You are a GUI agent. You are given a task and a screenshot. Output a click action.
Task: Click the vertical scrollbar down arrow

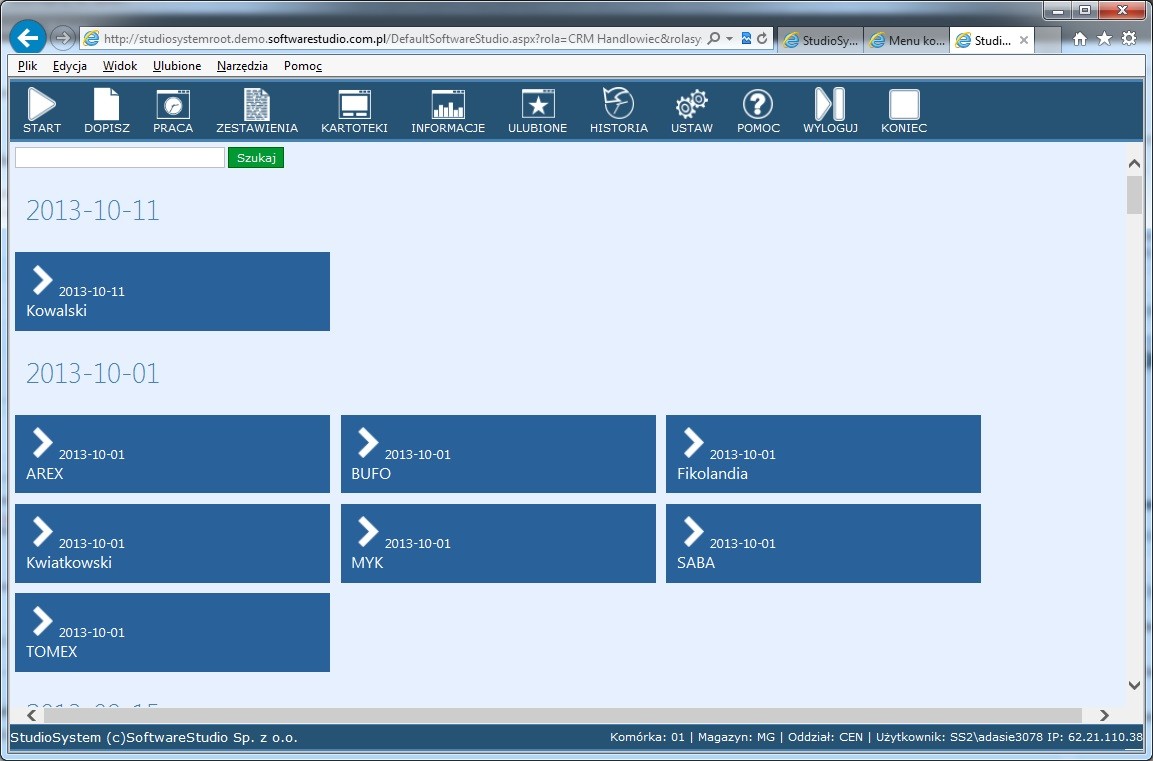1134,685
